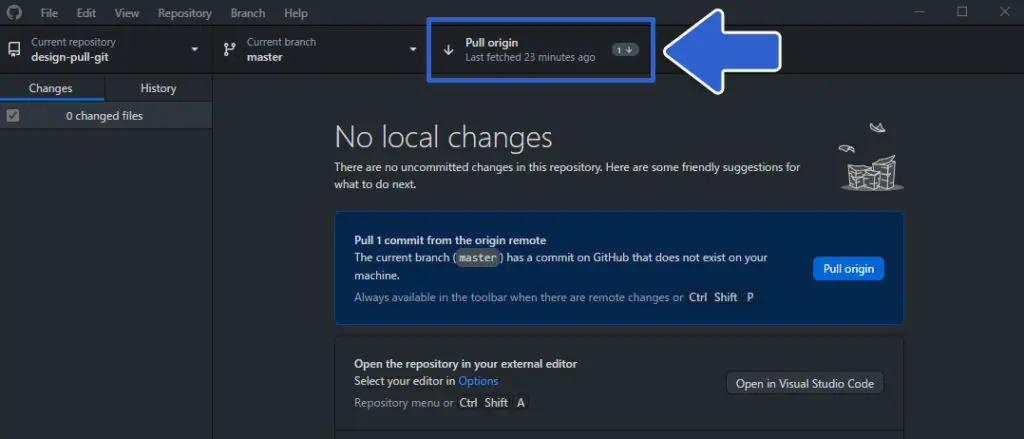Open the File menu
This screenshot has width=1024, height=439.
(49, 13)
